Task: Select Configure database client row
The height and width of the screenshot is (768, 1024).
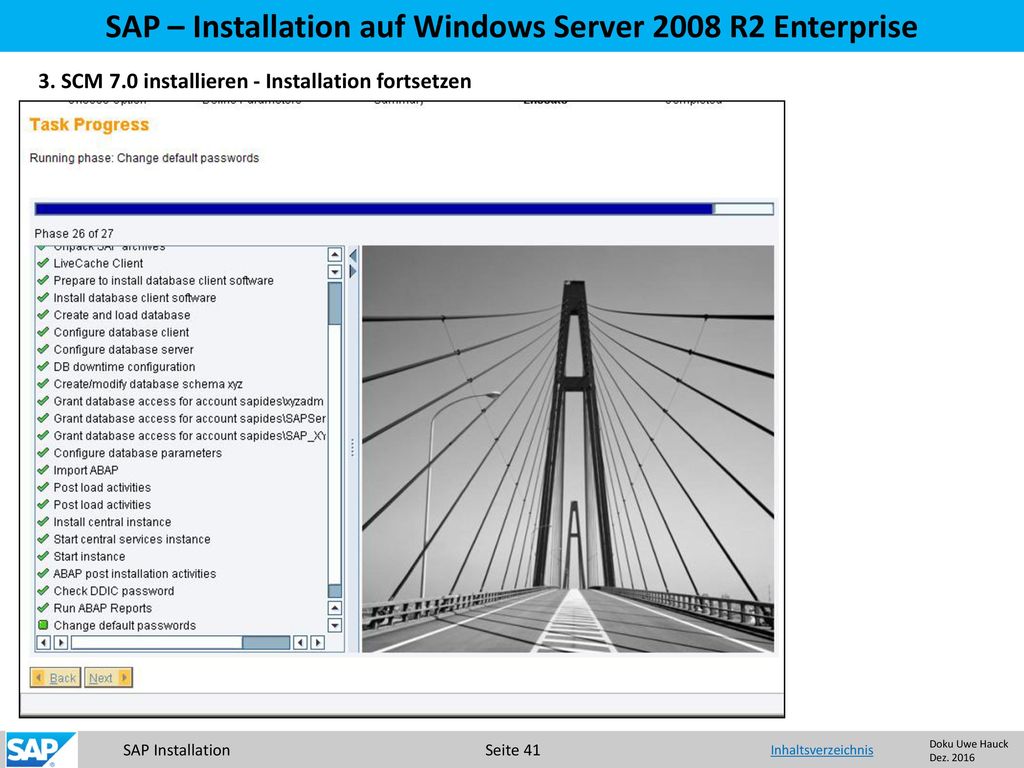Action: (121, 332)
